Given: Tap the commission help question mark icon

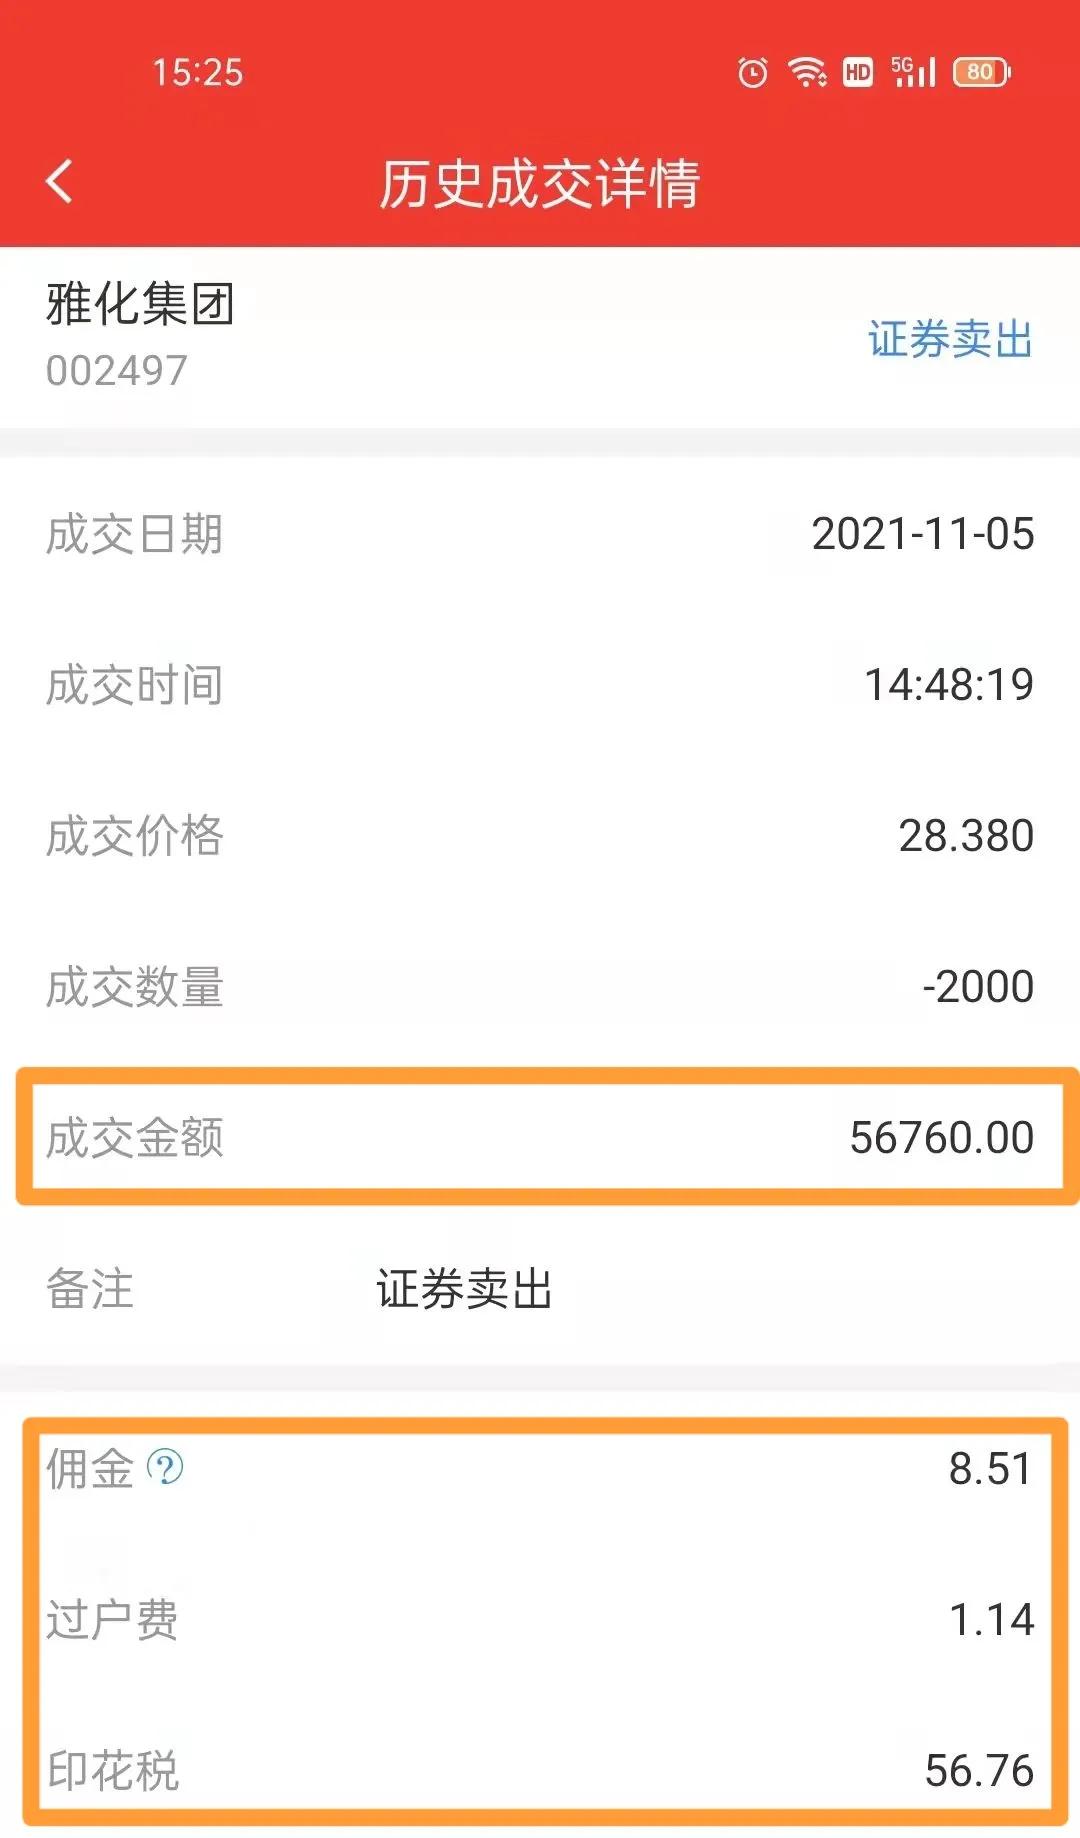Looking at the screenshot, I should (165, 1468).
